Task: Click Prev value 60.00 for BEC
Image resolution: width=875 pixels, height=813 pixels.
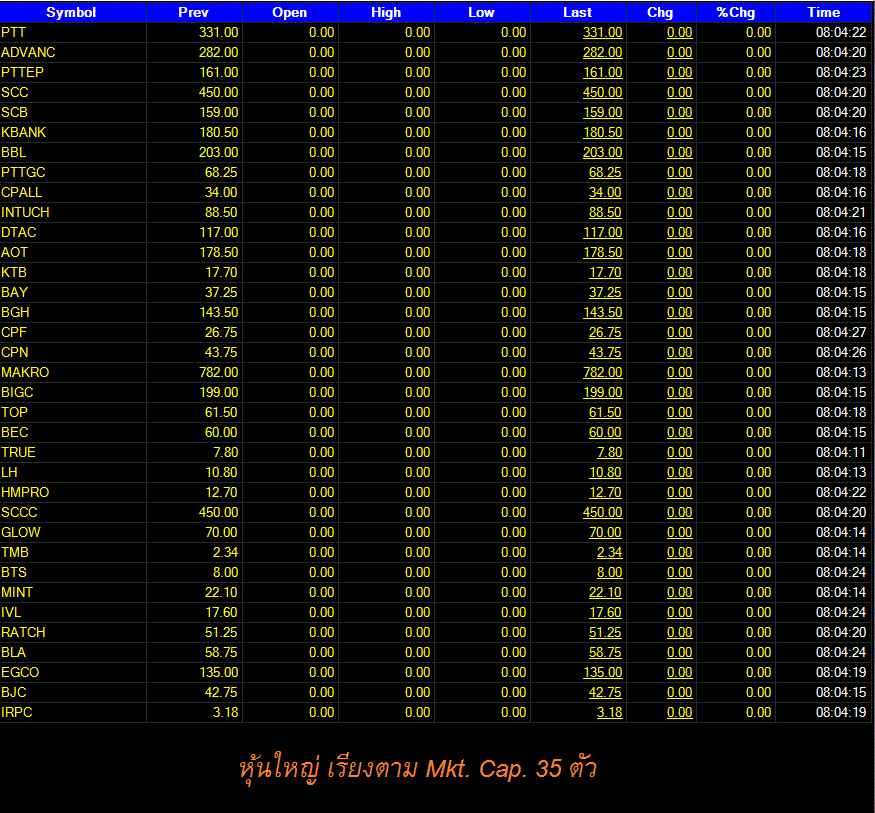Action: pos(221,433)
